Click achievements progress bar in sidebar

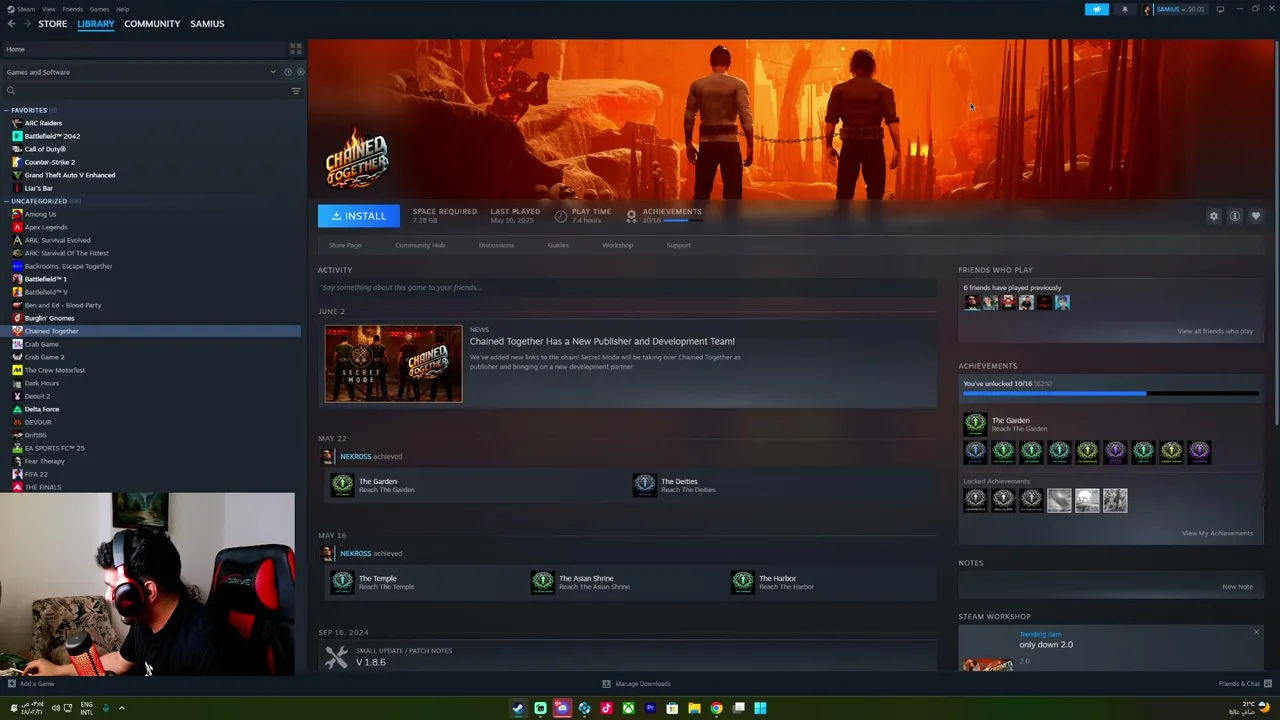1110,394
